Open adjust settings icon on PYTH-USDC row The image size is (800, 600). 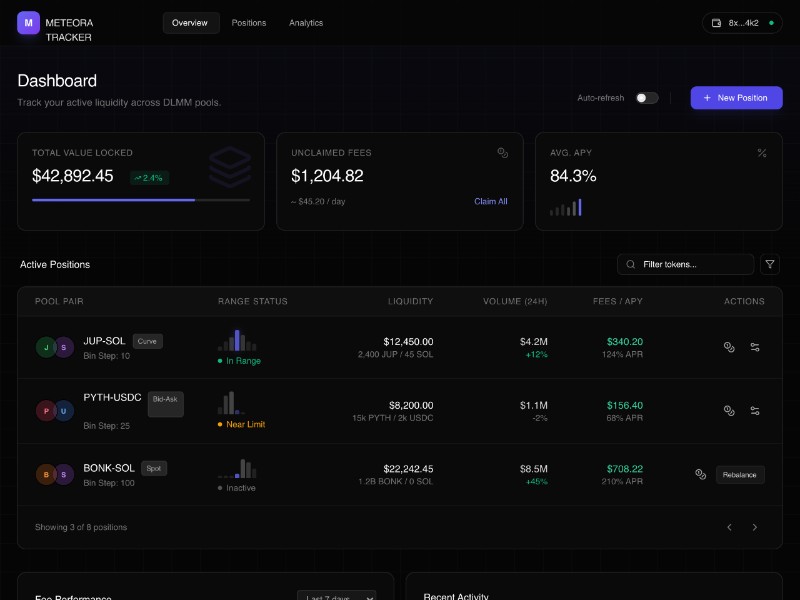(756, 410)
